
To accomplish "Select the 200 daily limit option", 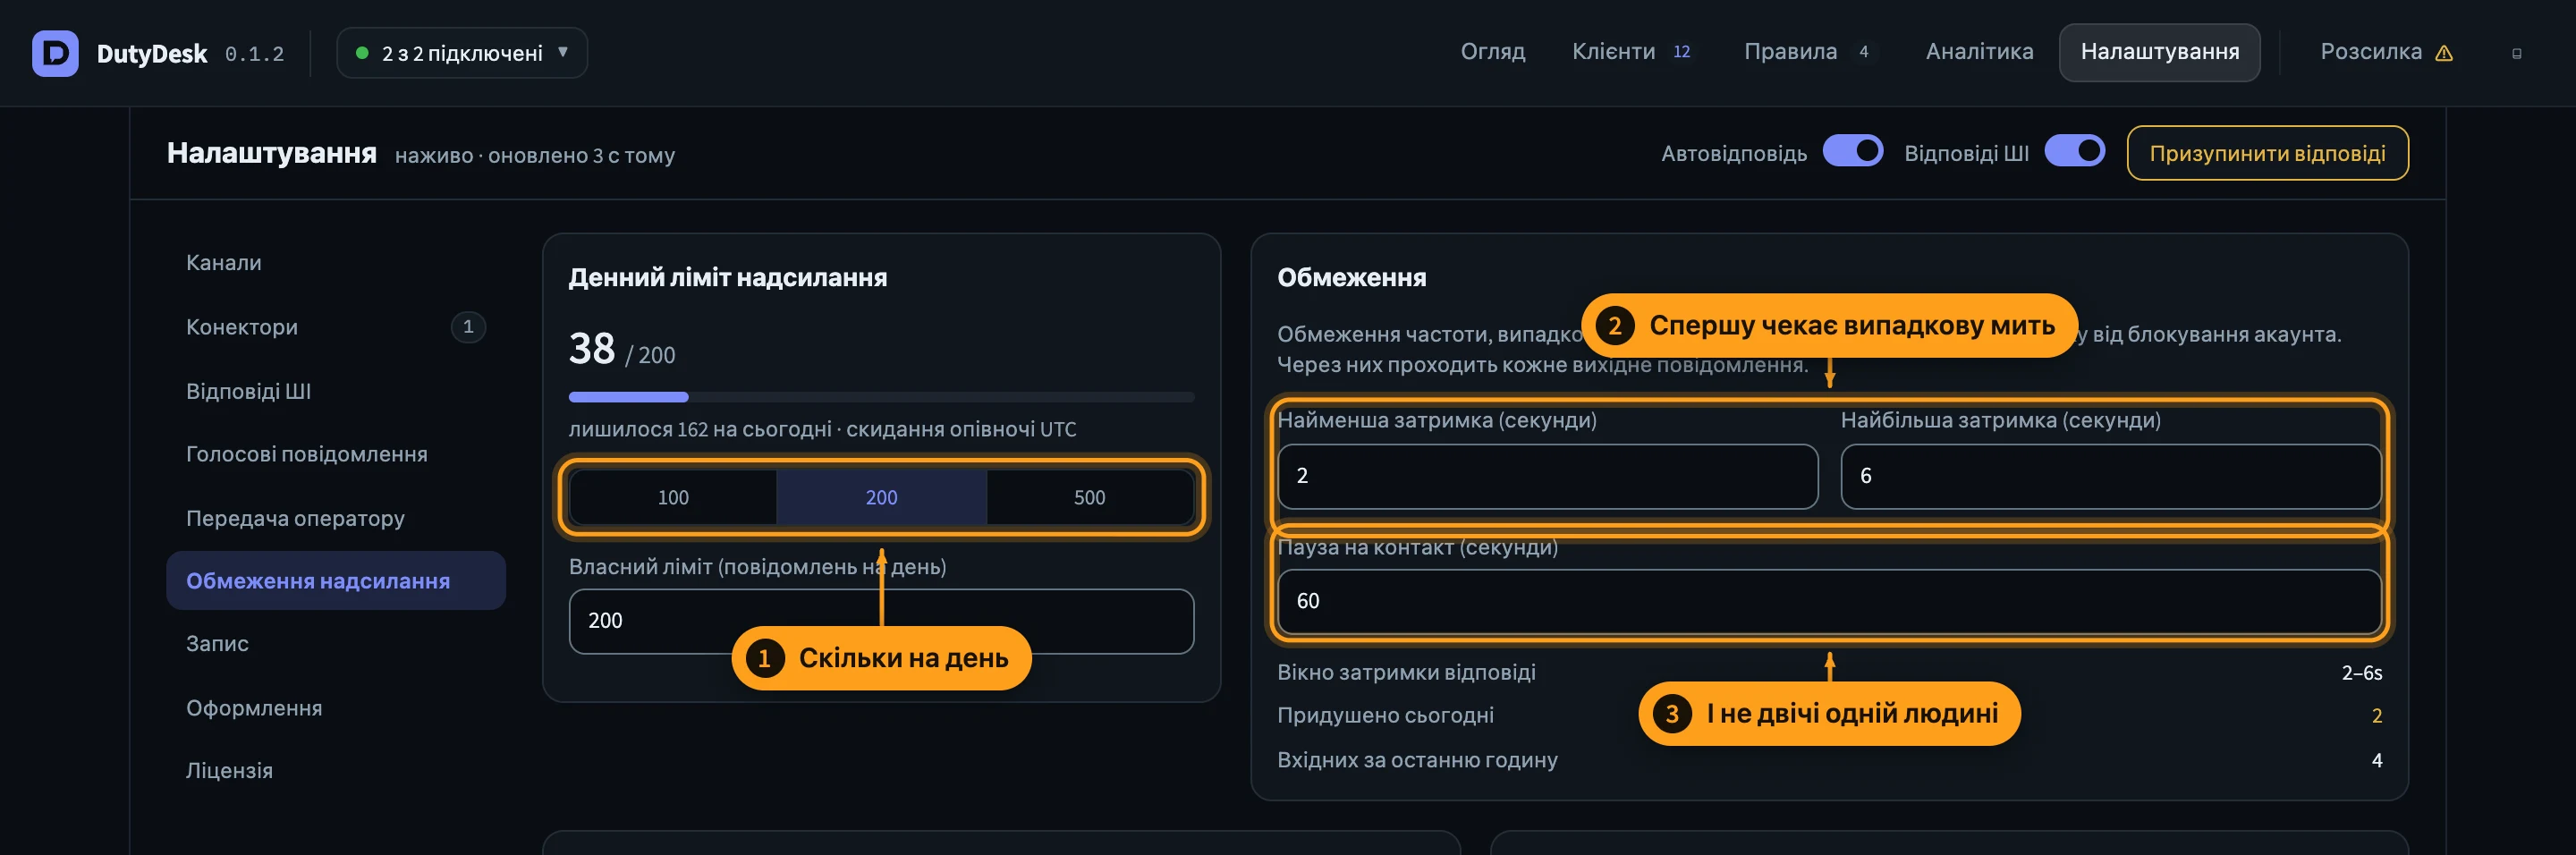I will click(881, 497).
